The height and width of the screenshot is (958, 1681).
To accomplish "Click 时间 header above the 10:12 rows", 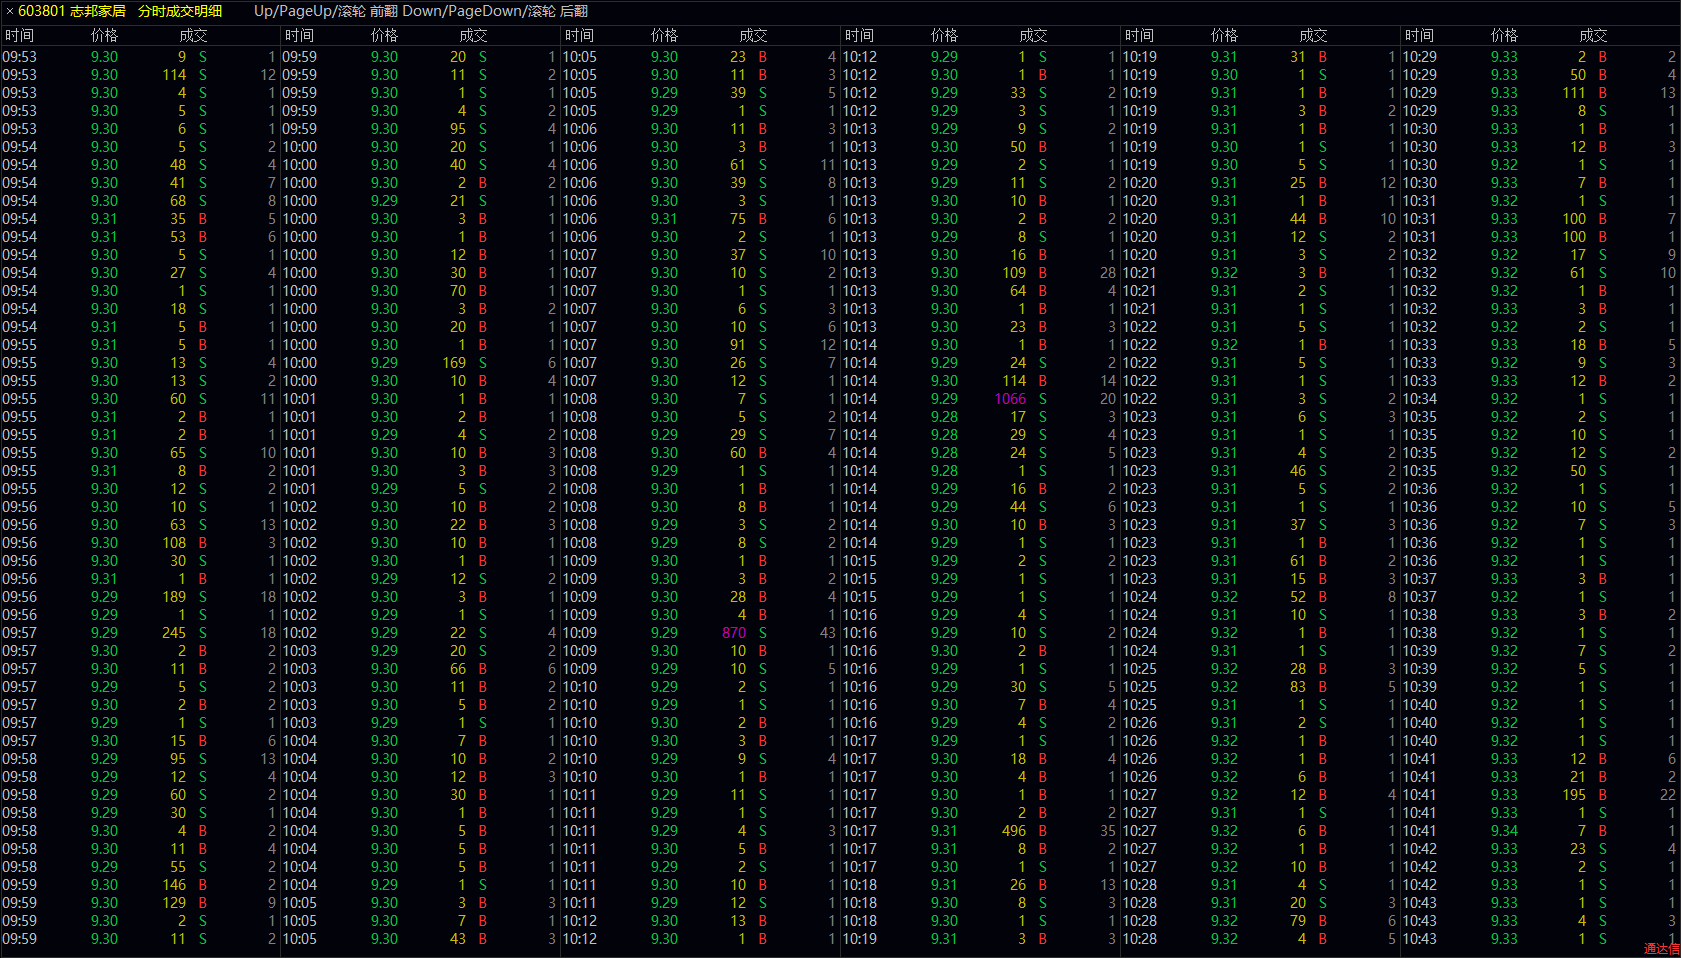I will (859, 35).
